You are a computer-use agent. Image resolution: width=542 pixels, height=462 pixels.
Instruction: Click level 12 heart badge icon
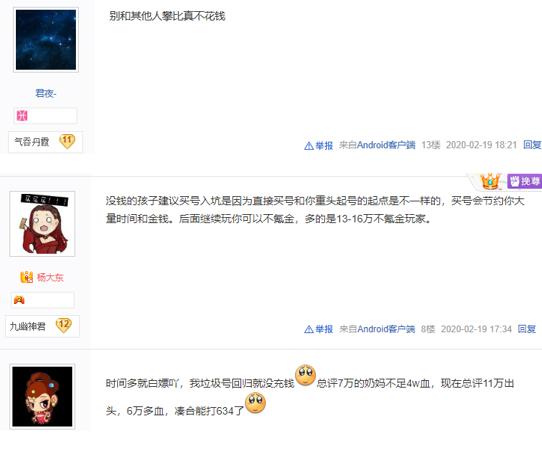point(64,325)
